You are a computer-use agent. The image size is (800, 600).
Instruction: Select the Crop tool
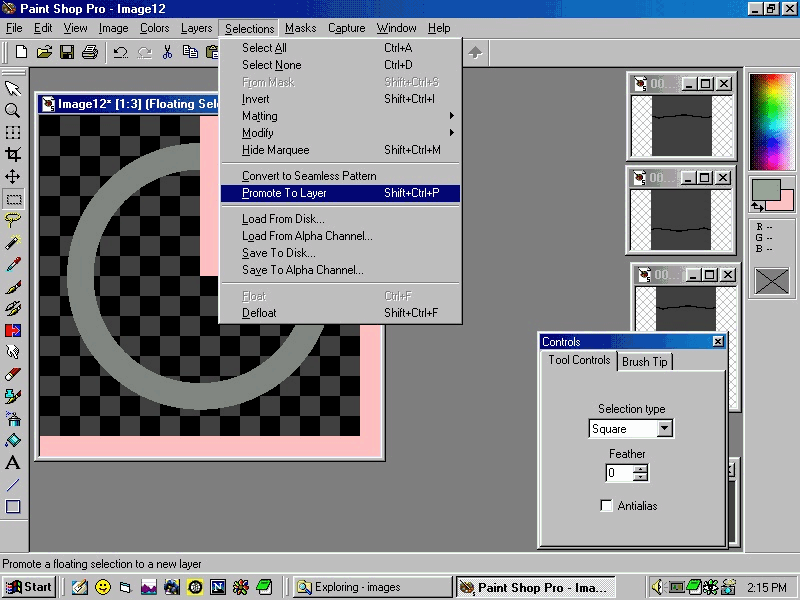(x=13, y=155)
